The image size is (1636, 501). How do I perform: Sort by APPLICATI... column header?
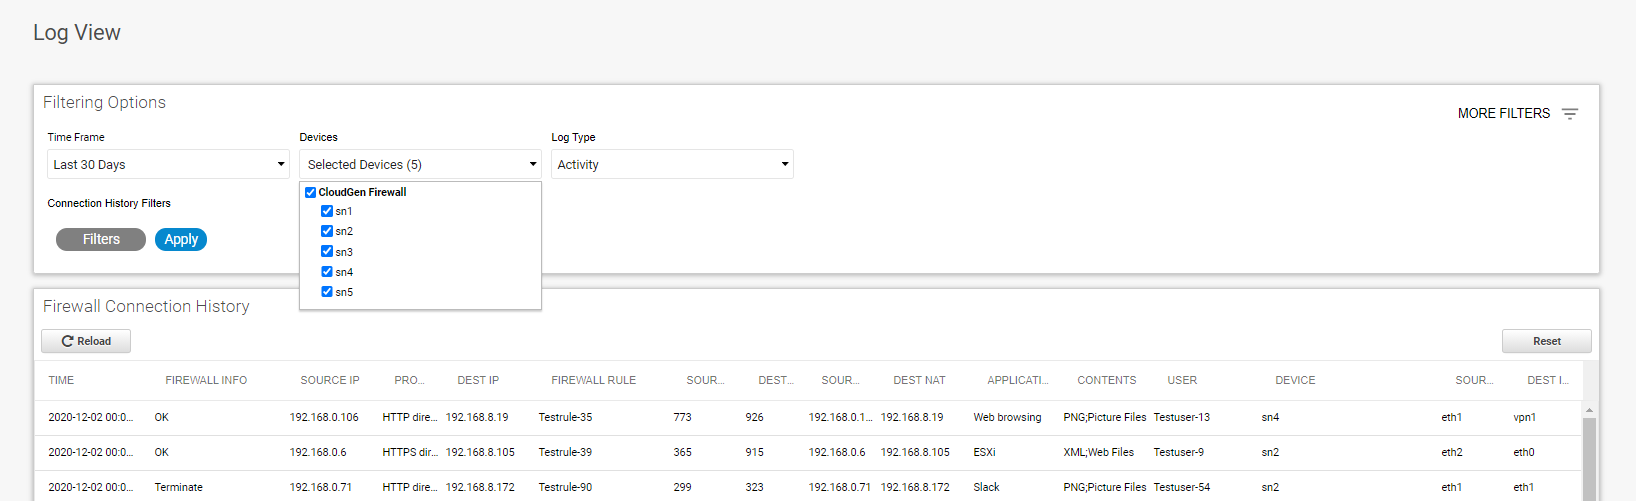point(1017,380)
